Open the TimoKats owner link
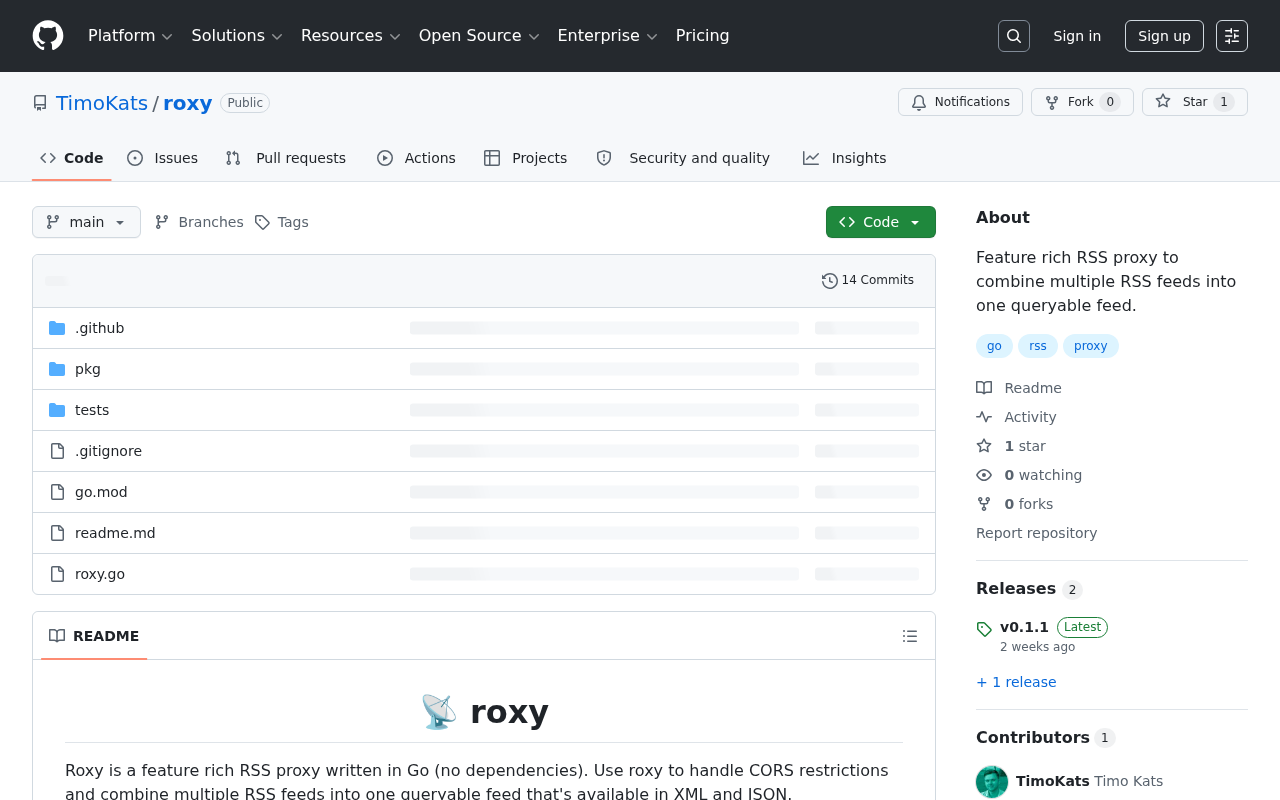This screenshot has height=800, width=1280. tap(102, 103)
